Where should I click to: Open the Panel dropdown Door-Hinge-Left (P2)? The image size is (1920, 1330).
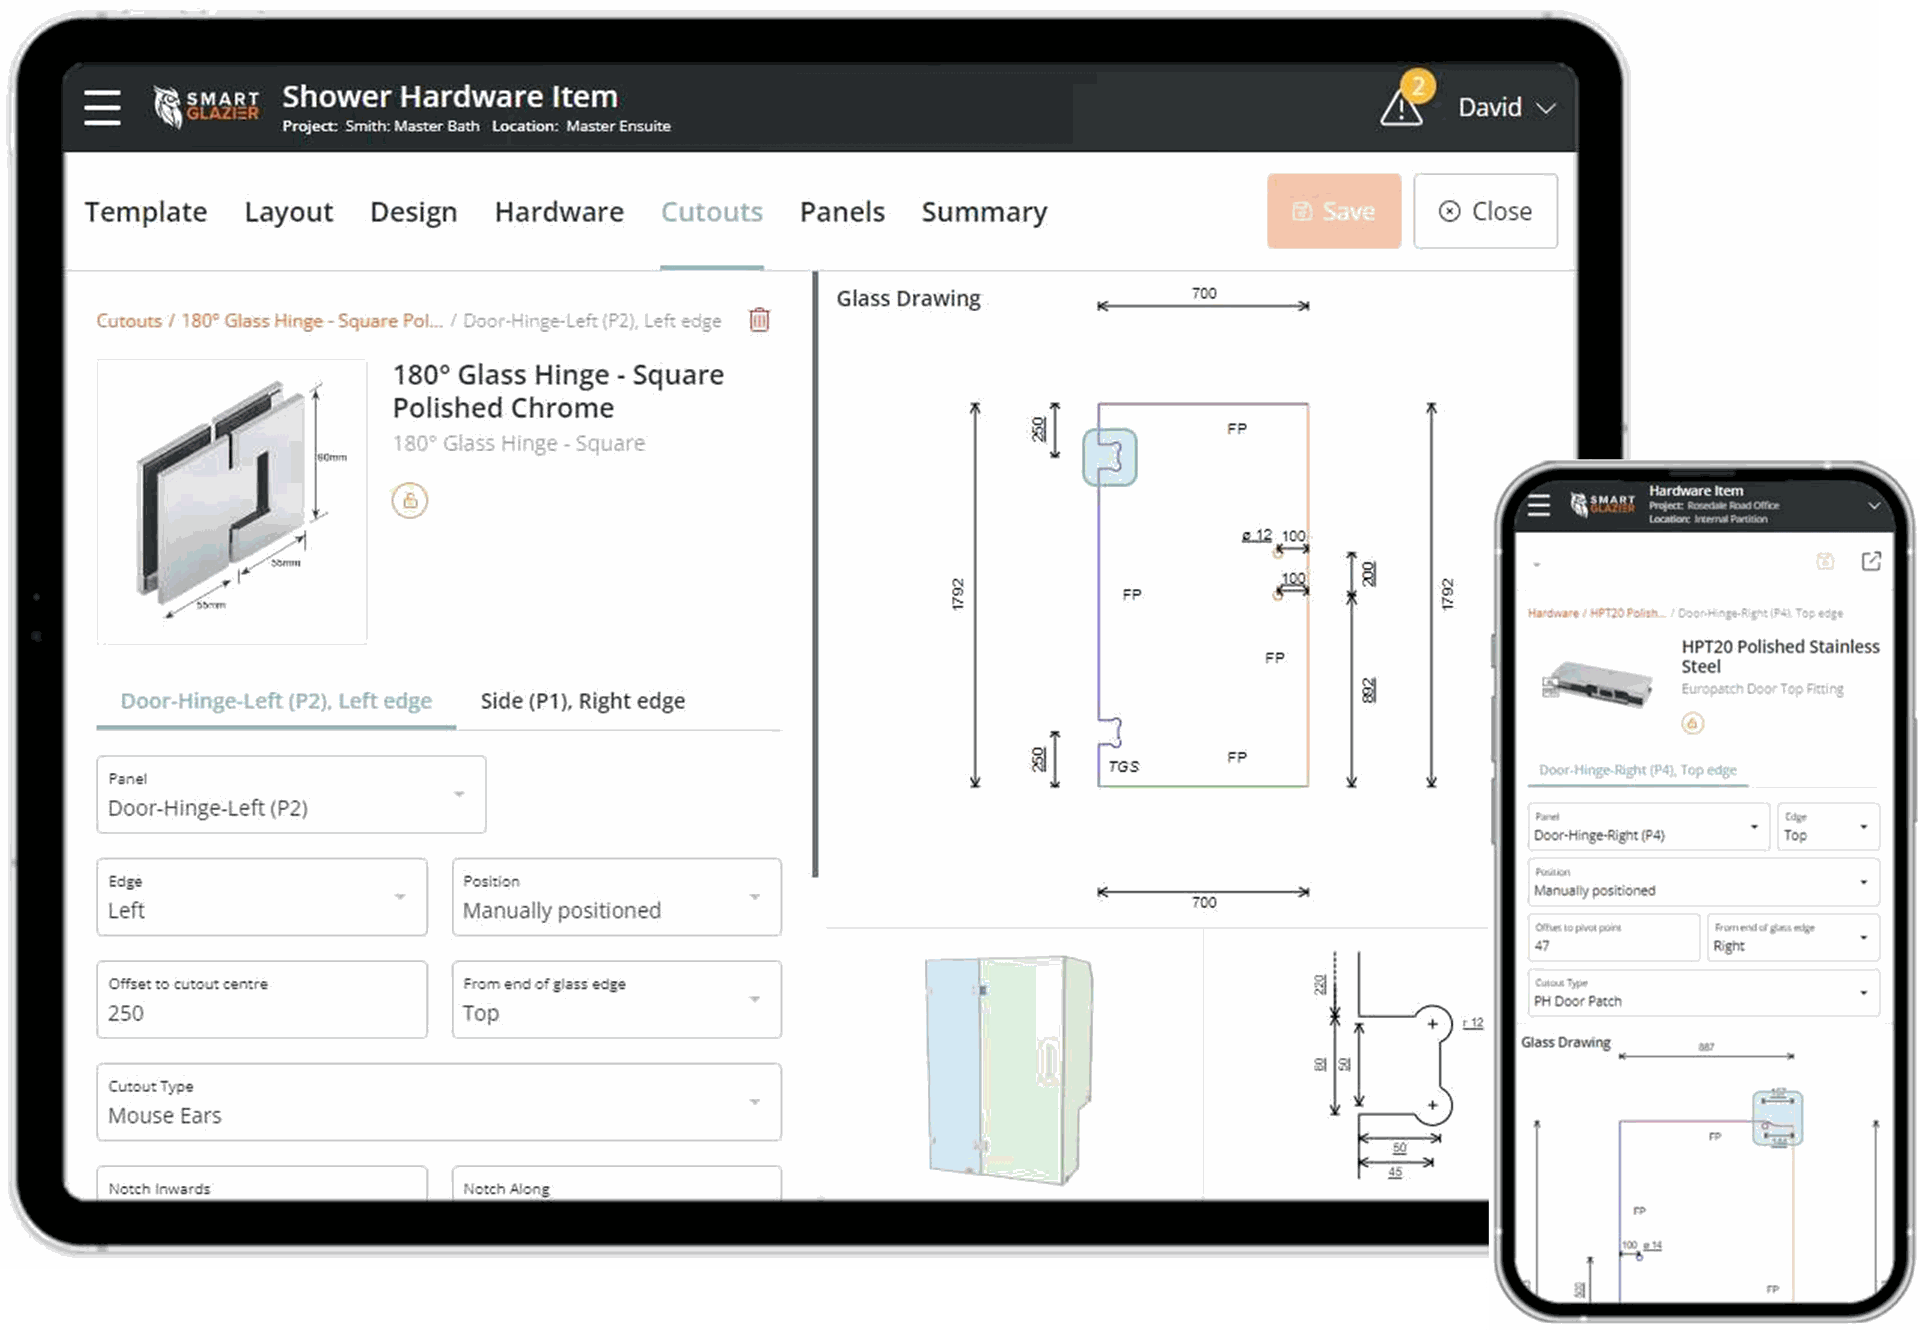tap(291, 795)
